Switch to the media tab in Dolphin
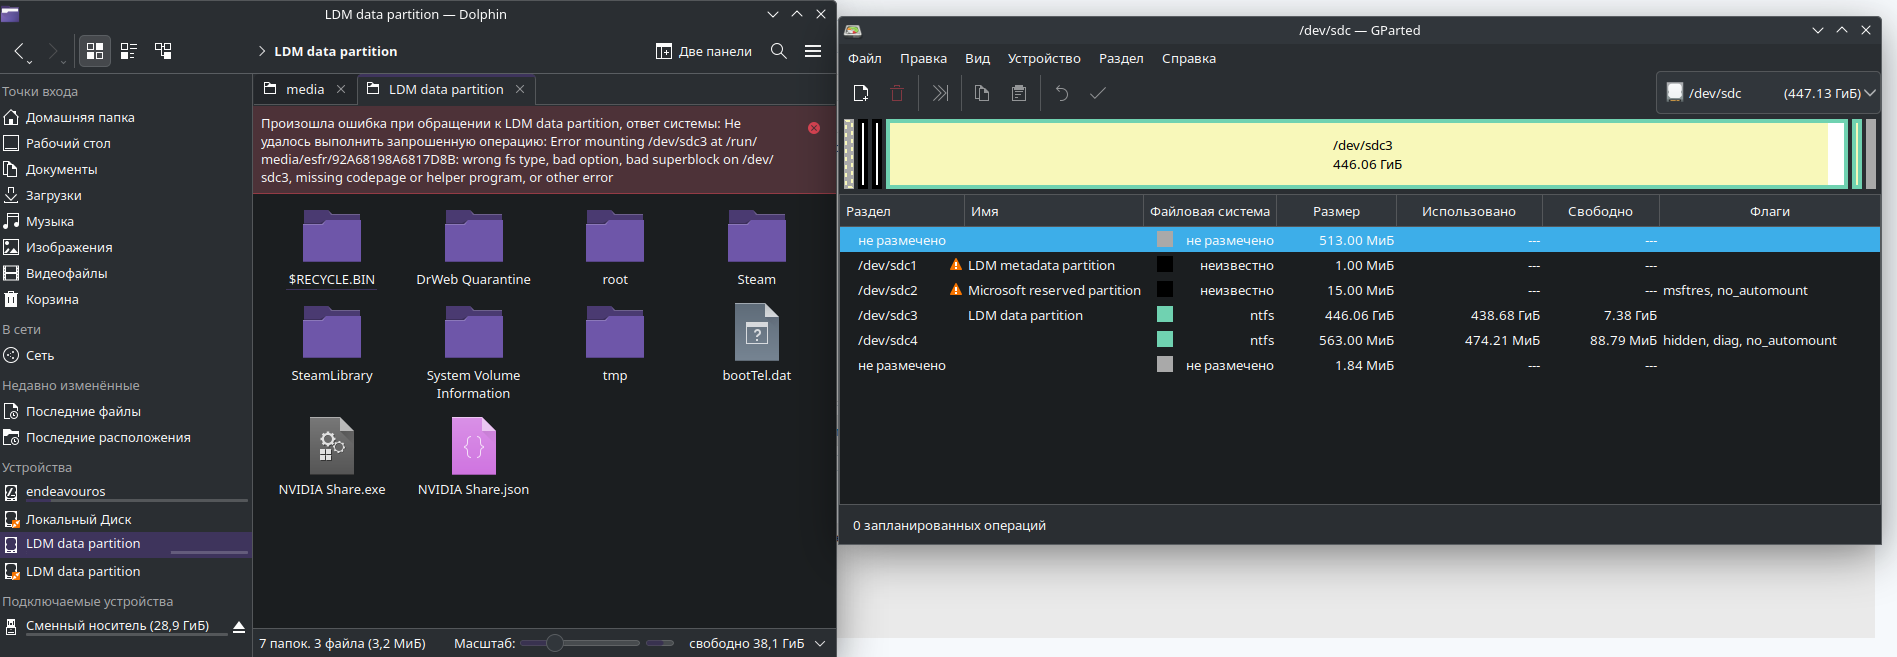 click(x=304, y=89)
